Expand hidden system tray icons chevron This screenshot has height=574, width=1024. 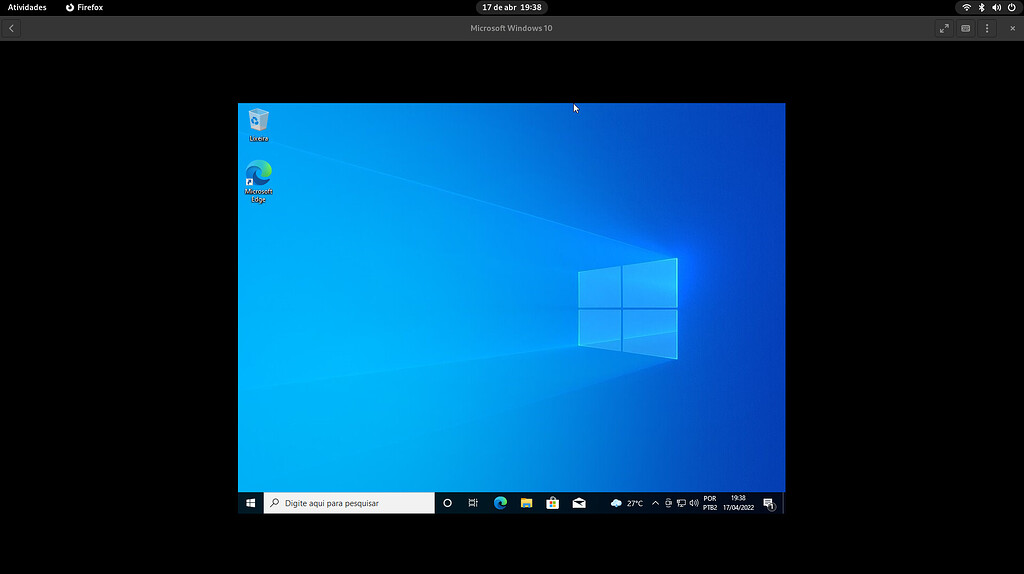655,503
